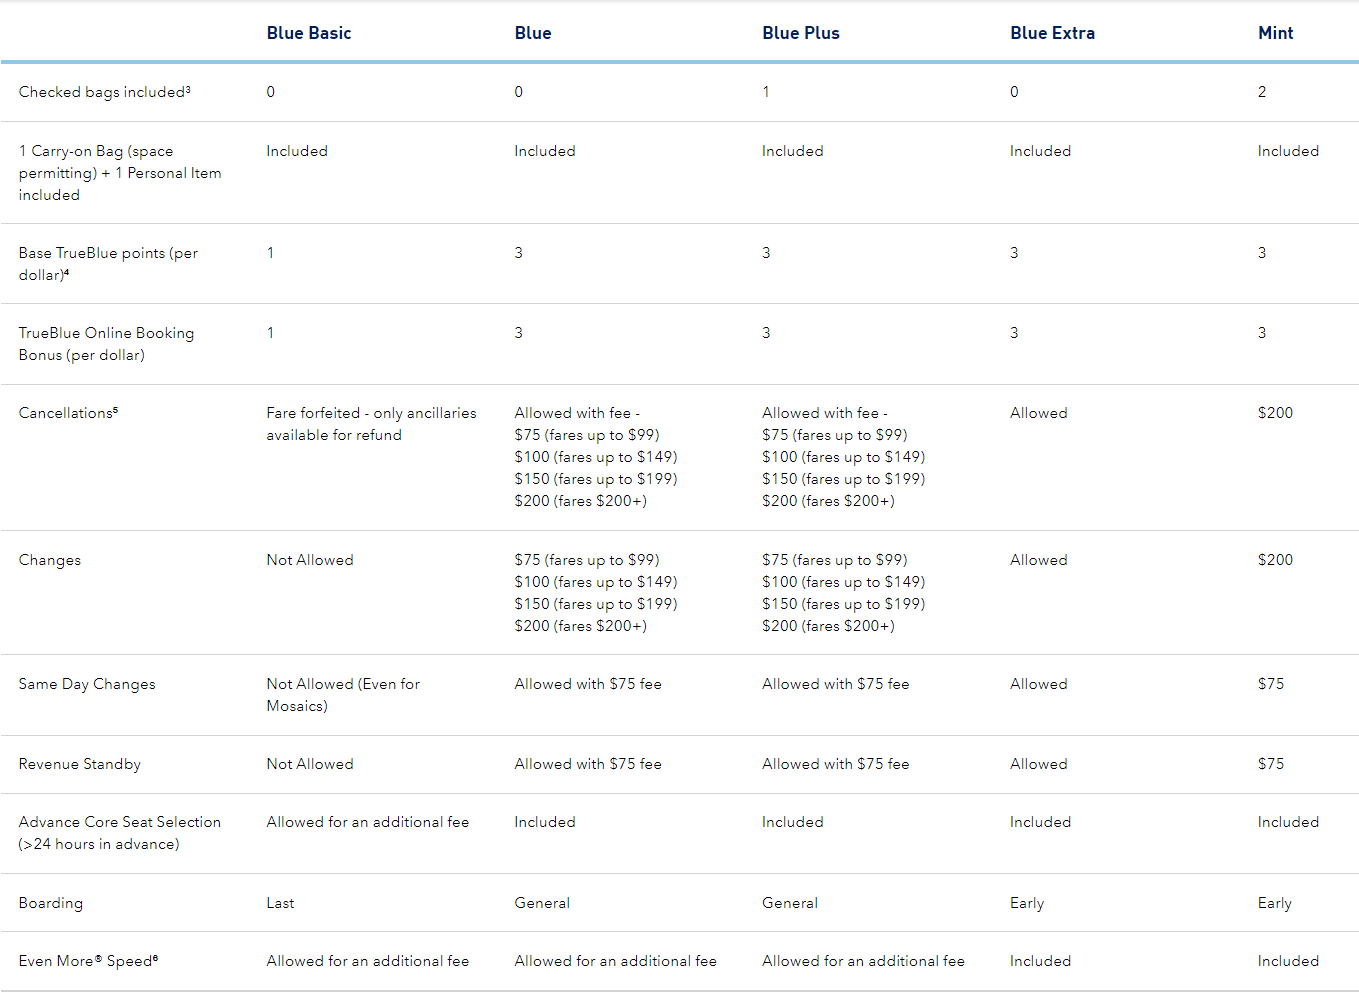Select 'Base TrueBlue points (per dollar)' label
Screen dimensions: 1359x997
(x=108, y=264)
